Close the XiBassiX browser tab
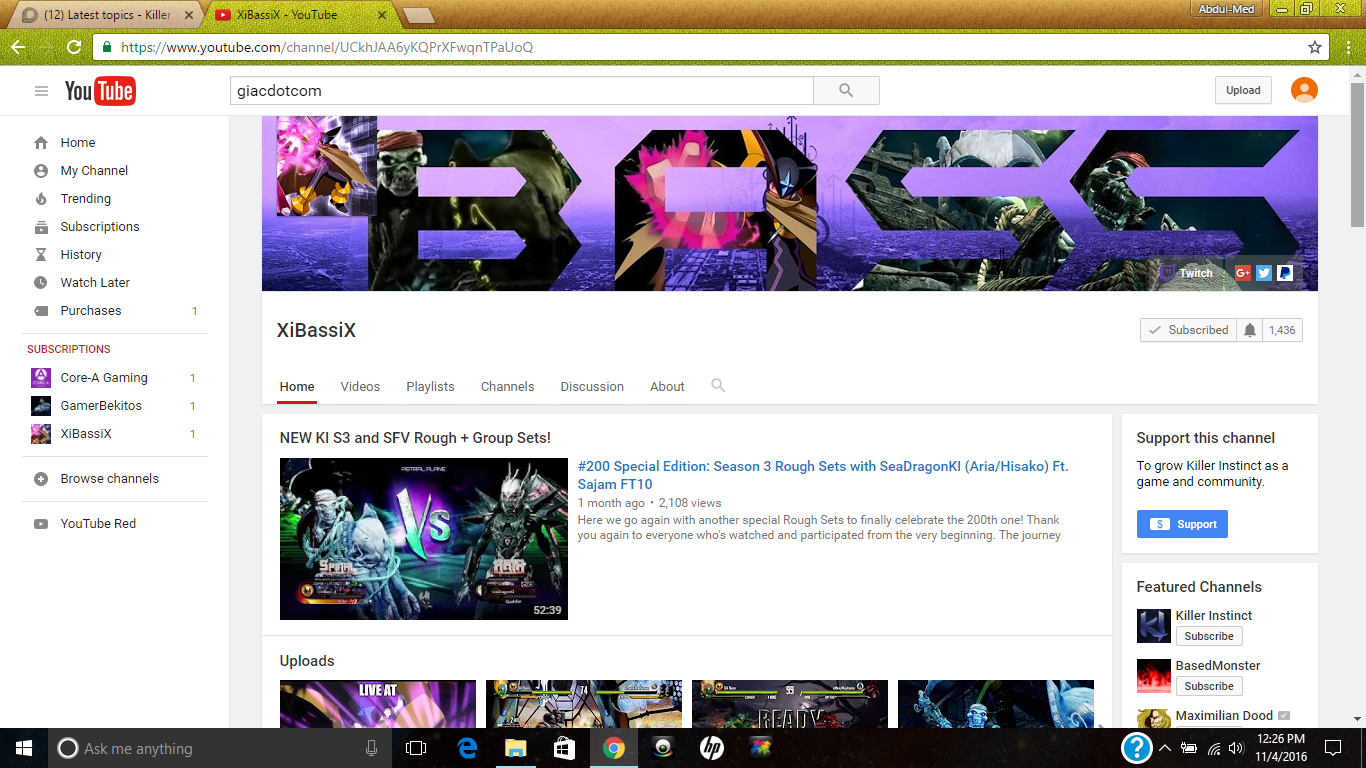Image resolution: width=1366 pixels, height=768 pixels. click(383, 15)
